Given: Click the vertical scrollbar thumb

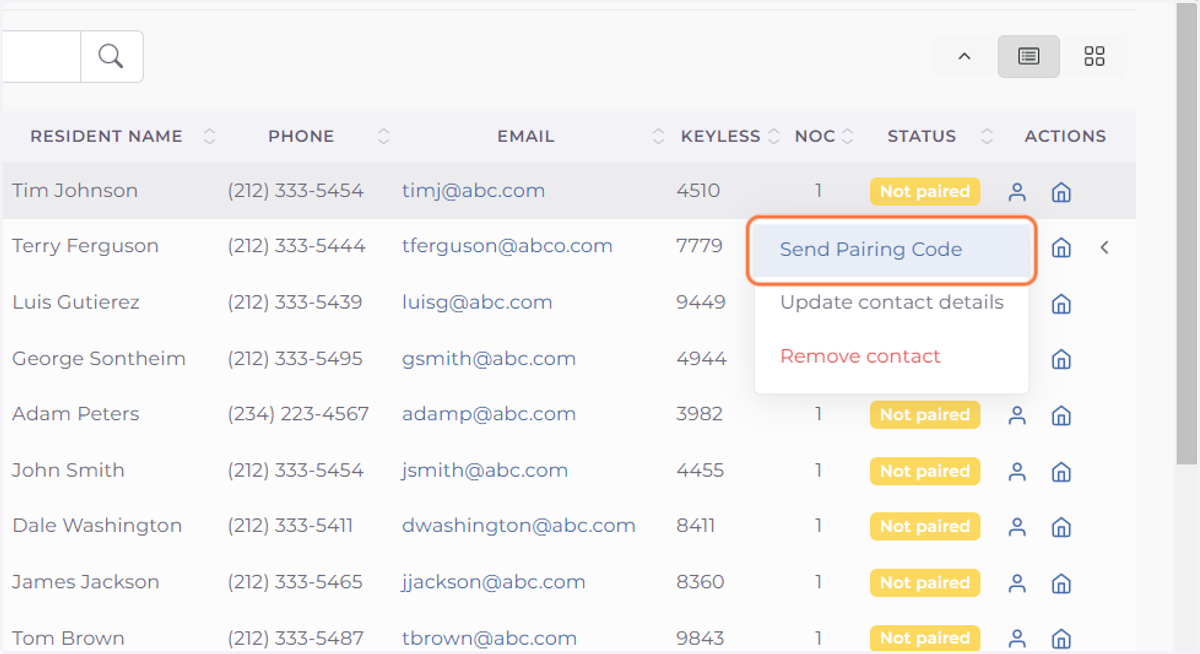Looking at the screenshot, I should [x=1186, y=235].
